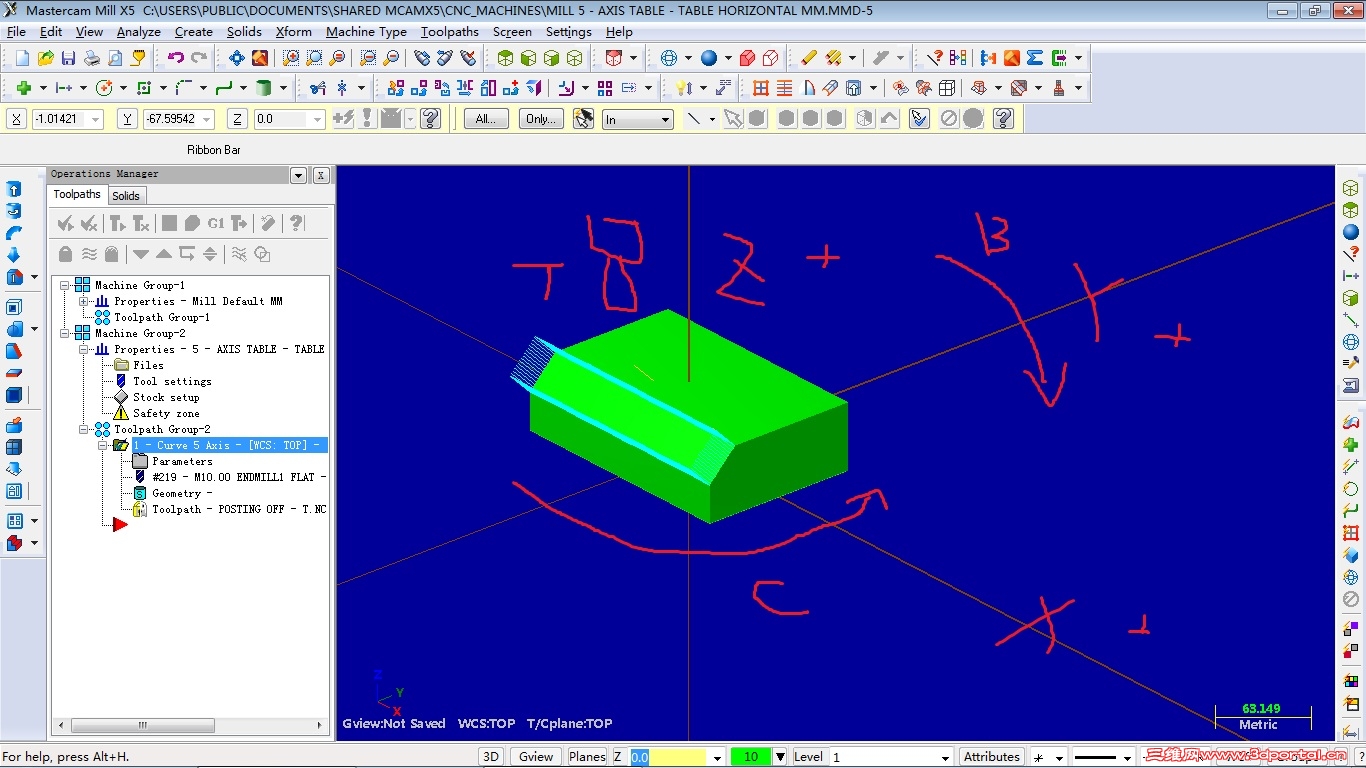Set isometric Gview from right toolbar
Screen dimensions: 1366x768
pyautogui.click(x=1351, y=188)
